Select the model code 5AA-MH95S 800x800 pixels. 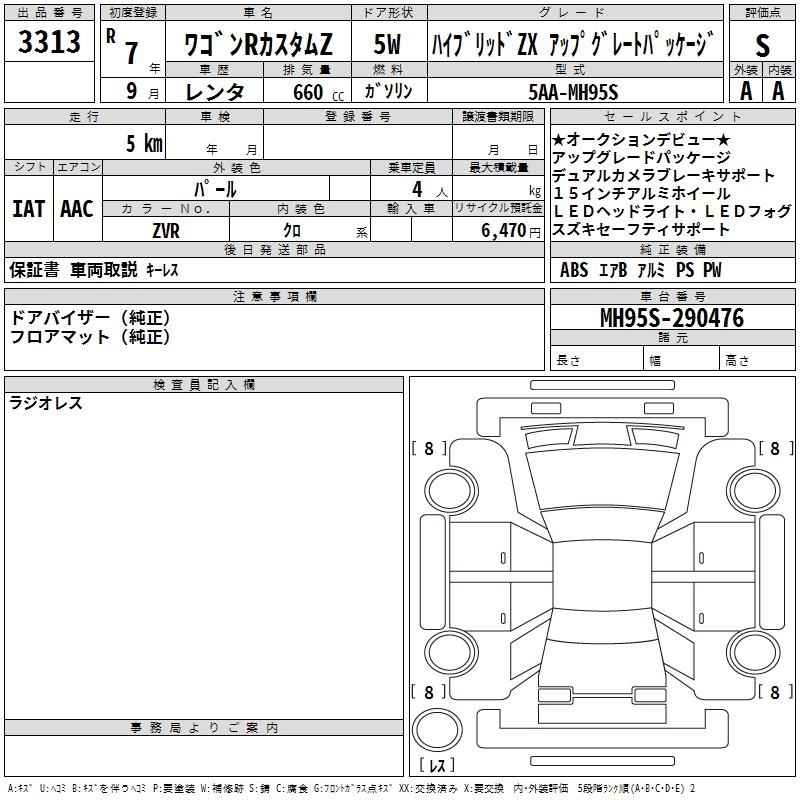pyautogui.click(x=573, y=91)
